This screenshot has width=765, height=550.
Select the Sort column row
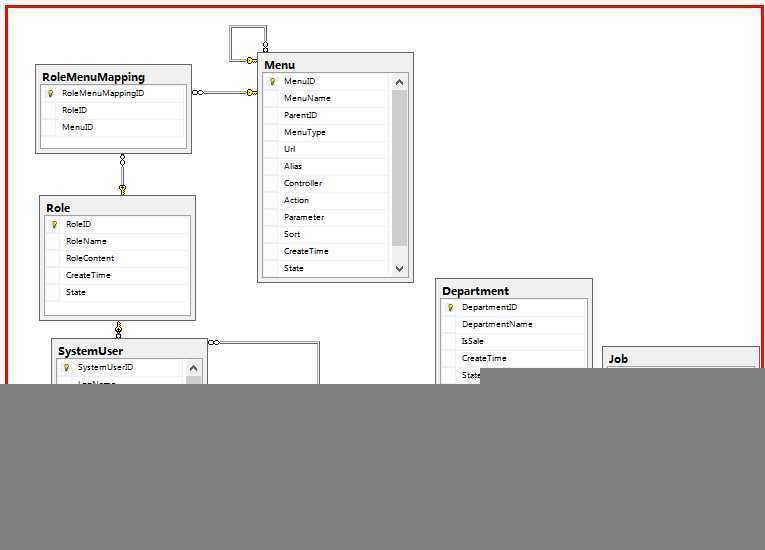326,235
